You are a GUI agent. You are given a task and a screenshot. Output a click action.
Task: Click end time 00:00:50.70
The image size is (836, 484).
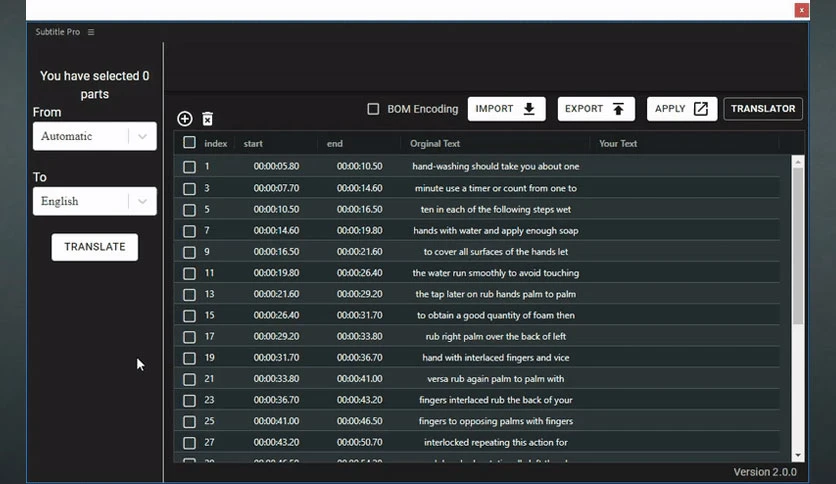coord(359,442)
